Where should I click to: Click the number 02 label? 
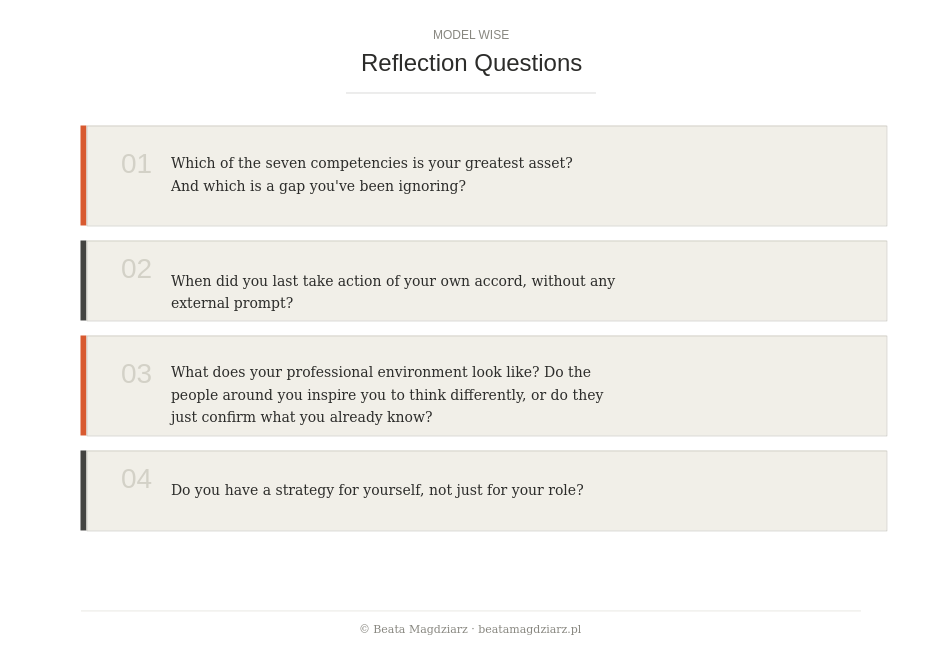(x=136, y=269)
